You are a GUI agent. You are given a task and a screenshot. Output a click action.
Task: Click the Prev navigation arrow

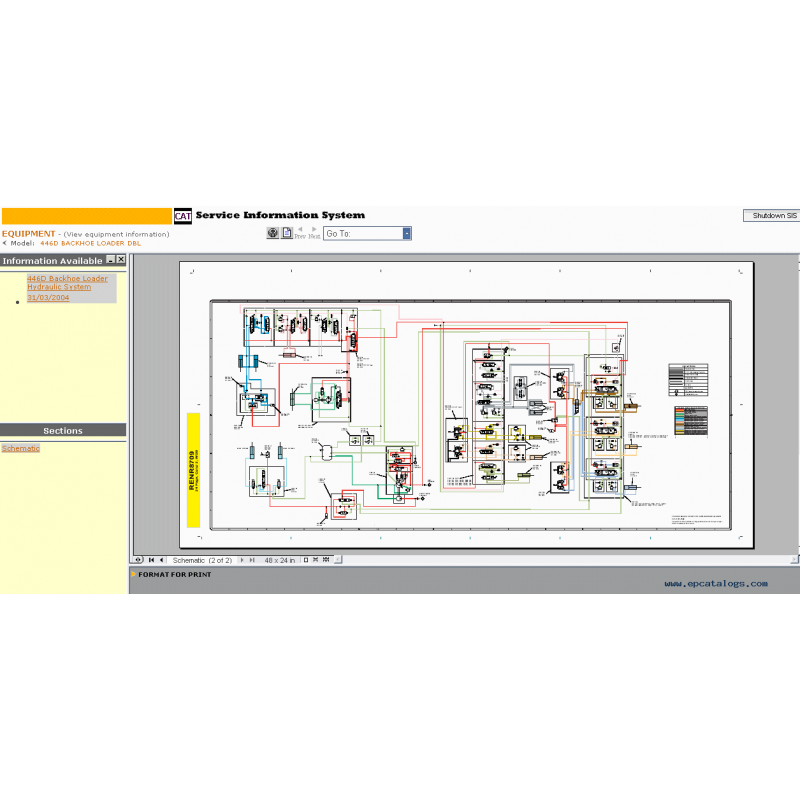point(301,230)
